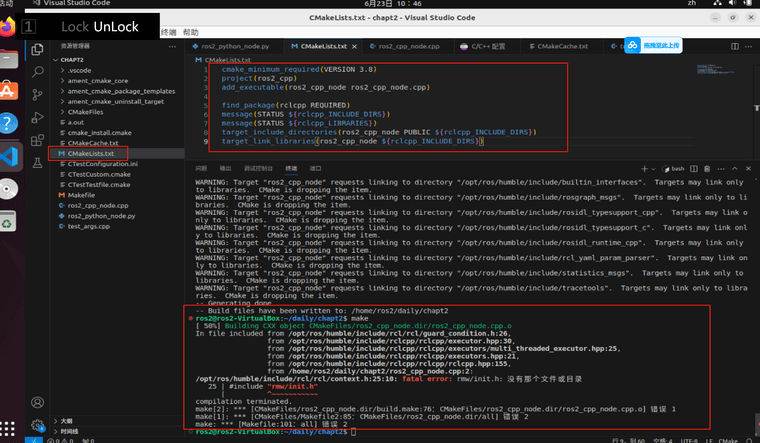The width and height of the screenshot is (760, 443).
Task: Close the terminal panel
Action: tap(748, 169)
